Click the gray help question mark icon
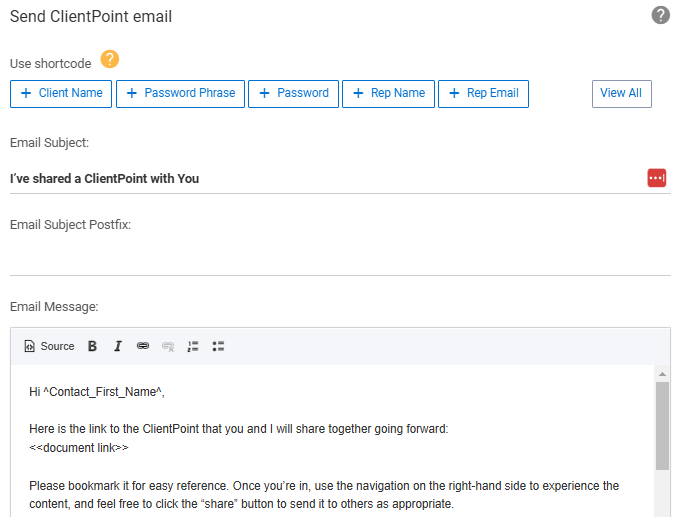This screenshot has width=679, height=517. point(660,15)
